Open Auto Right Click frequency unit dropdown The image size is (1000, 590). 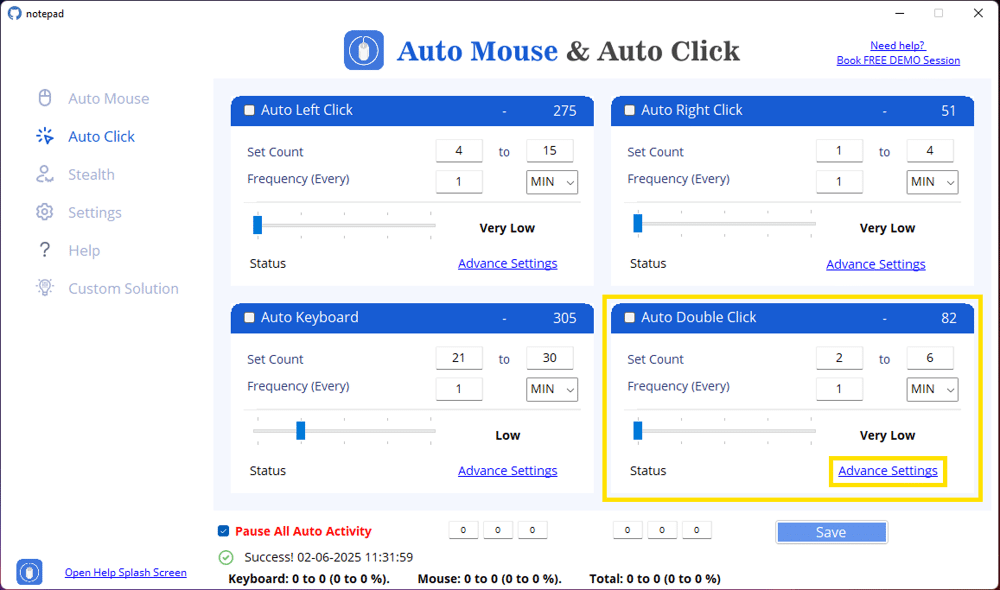pyautogui.click(x=932, y=182)
